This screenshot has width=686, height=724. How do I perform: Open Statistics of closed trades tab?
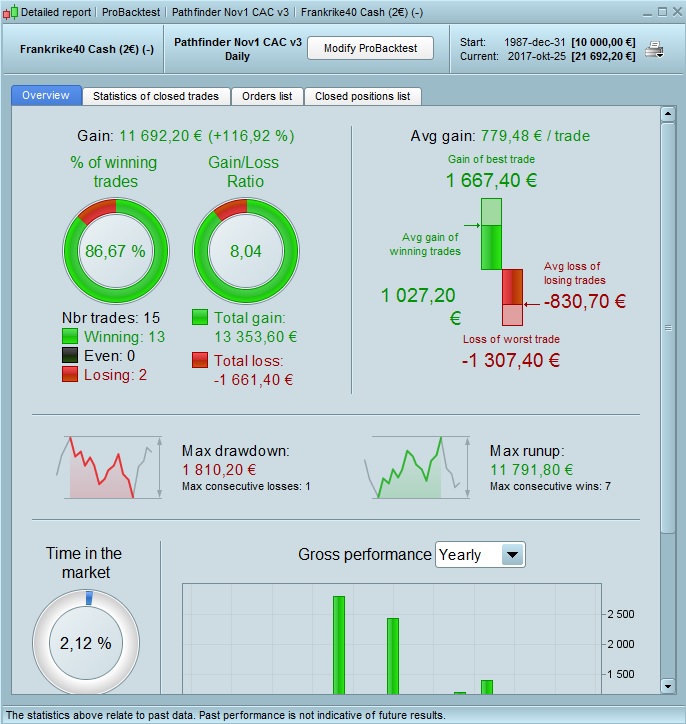(x=156, y=96)
